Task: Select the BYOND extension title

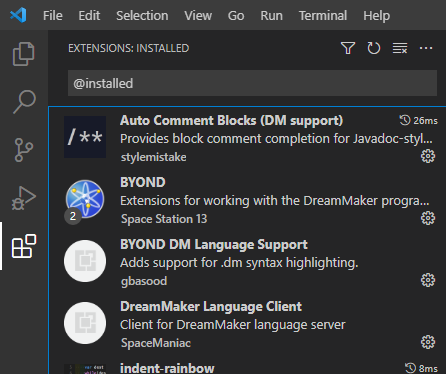Action: (x=143, y=183)
